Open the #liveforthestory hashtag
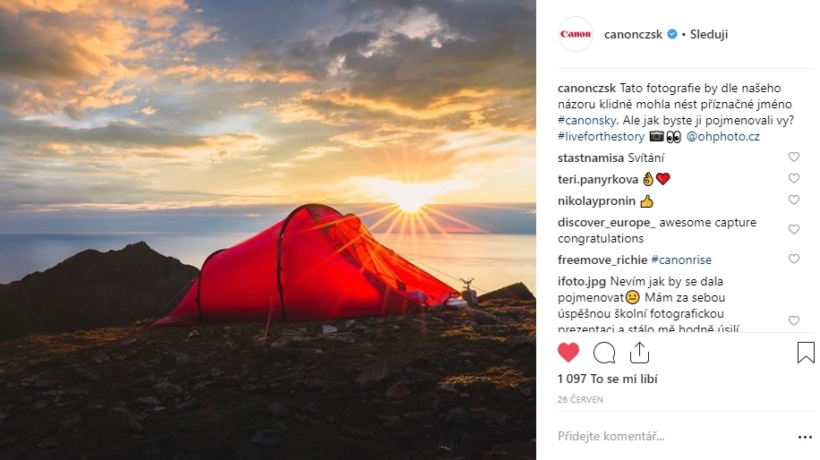The image size is (820, 460). tap(601, 136)
